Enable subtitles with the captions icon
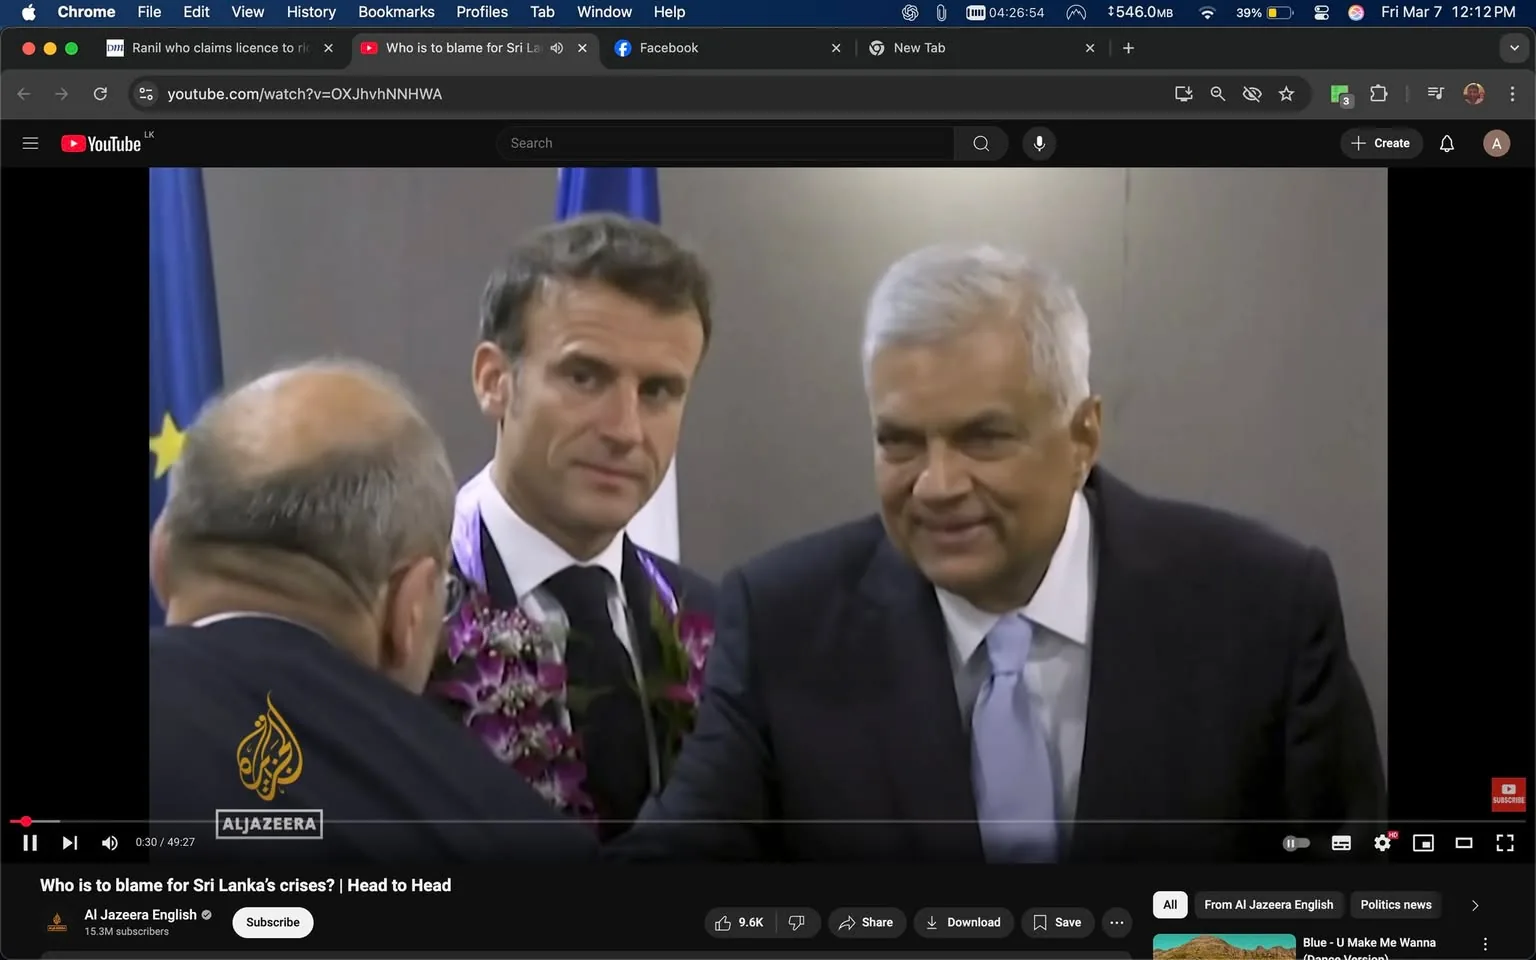The image size is (1536, 960). point(1341,842)
